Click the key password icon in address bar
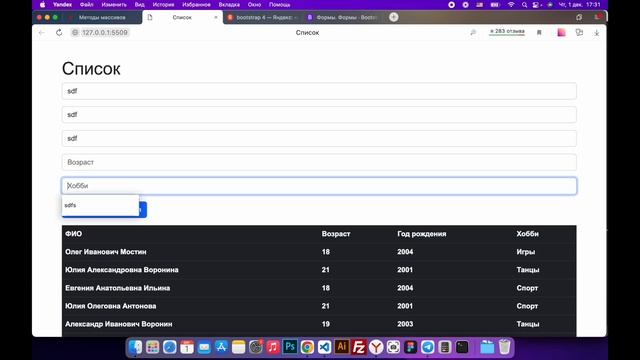 point(473,33)
